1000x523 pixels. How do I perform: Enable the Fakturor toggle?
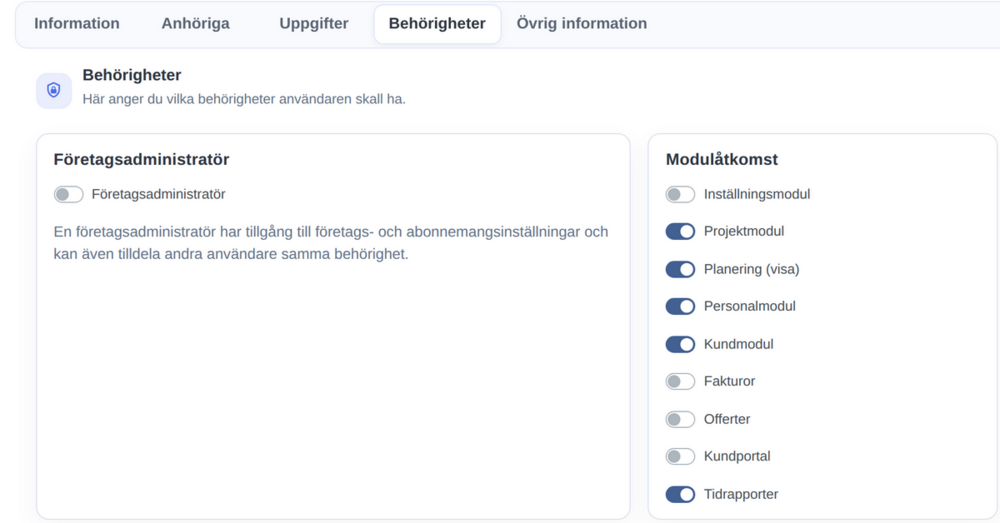coord(680,381)
